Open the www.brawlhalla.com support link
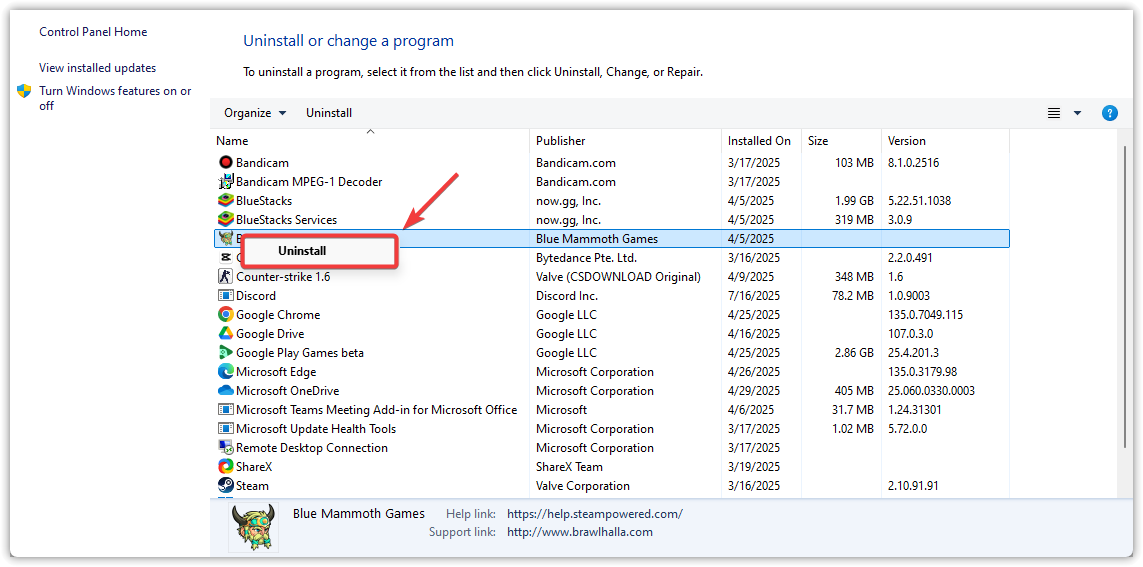The width and height of the screenshot is (1143, 567). [580, 532]
